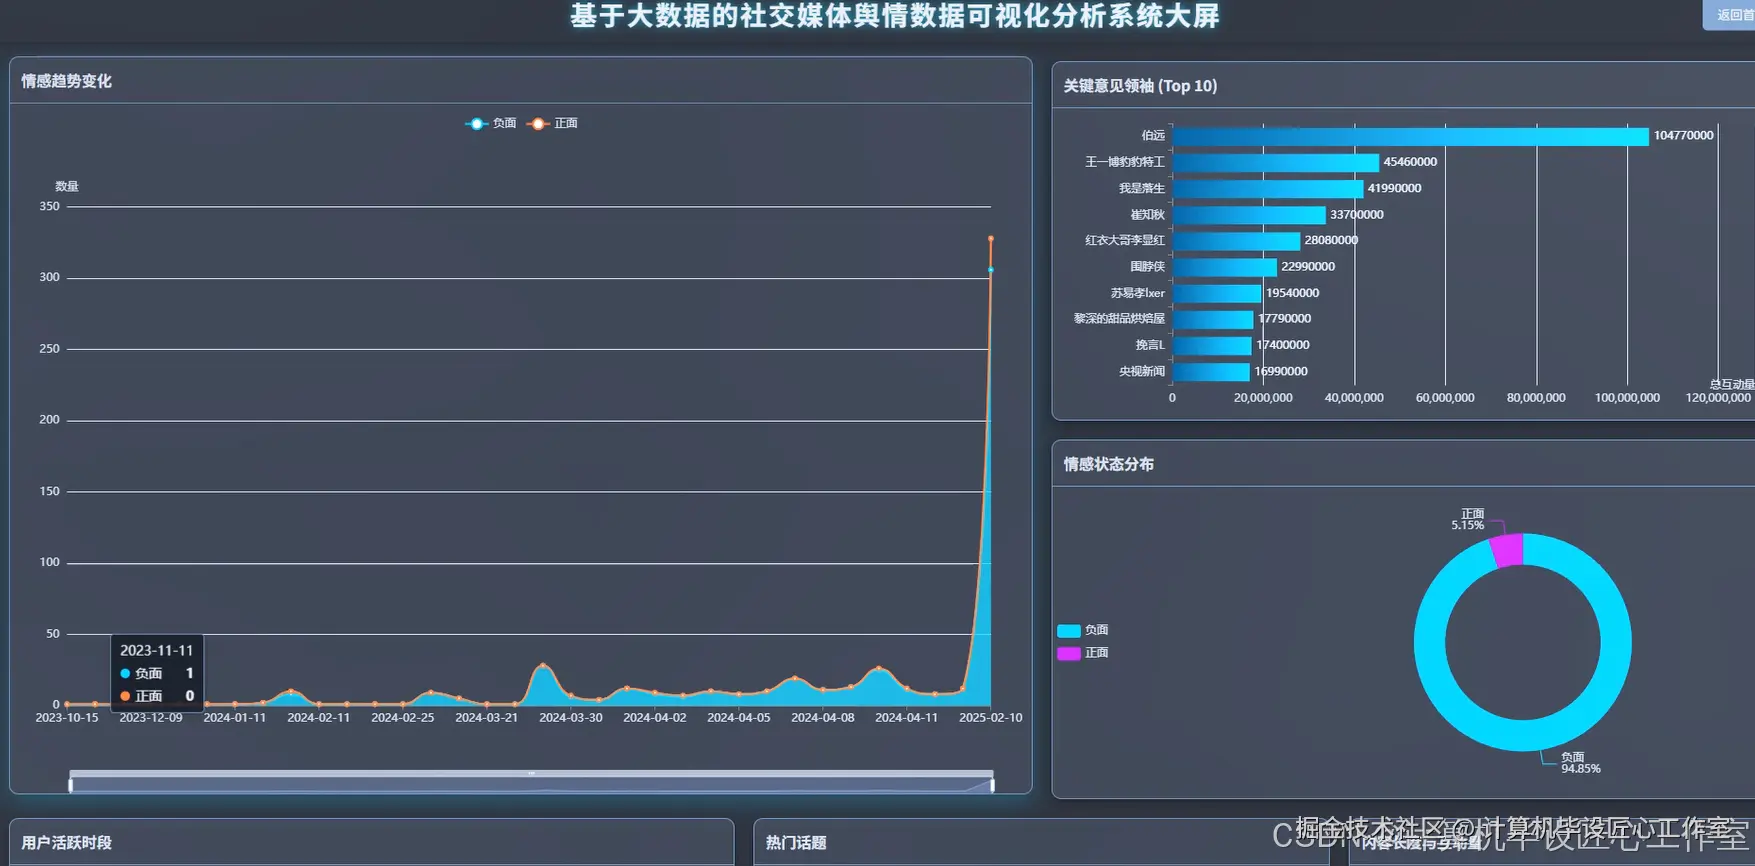
Task: Click the 19540000 value label
Action: click(1292, 293)
